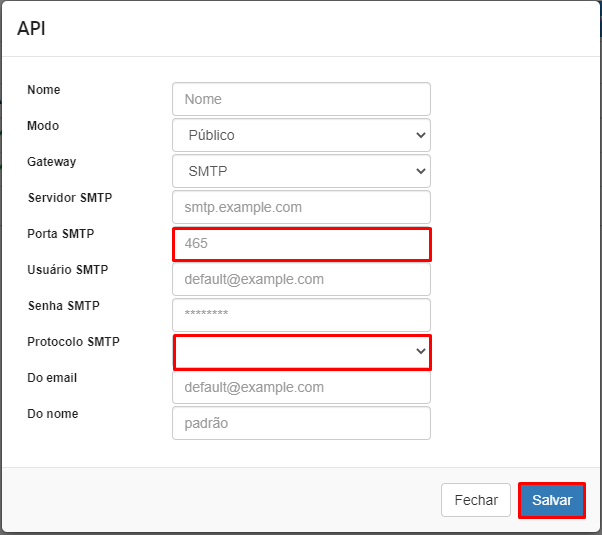This screenshot has width=602, height=535.
Task: Click the Modo label text
Action: pyautogui.click(x=43, y=126)
